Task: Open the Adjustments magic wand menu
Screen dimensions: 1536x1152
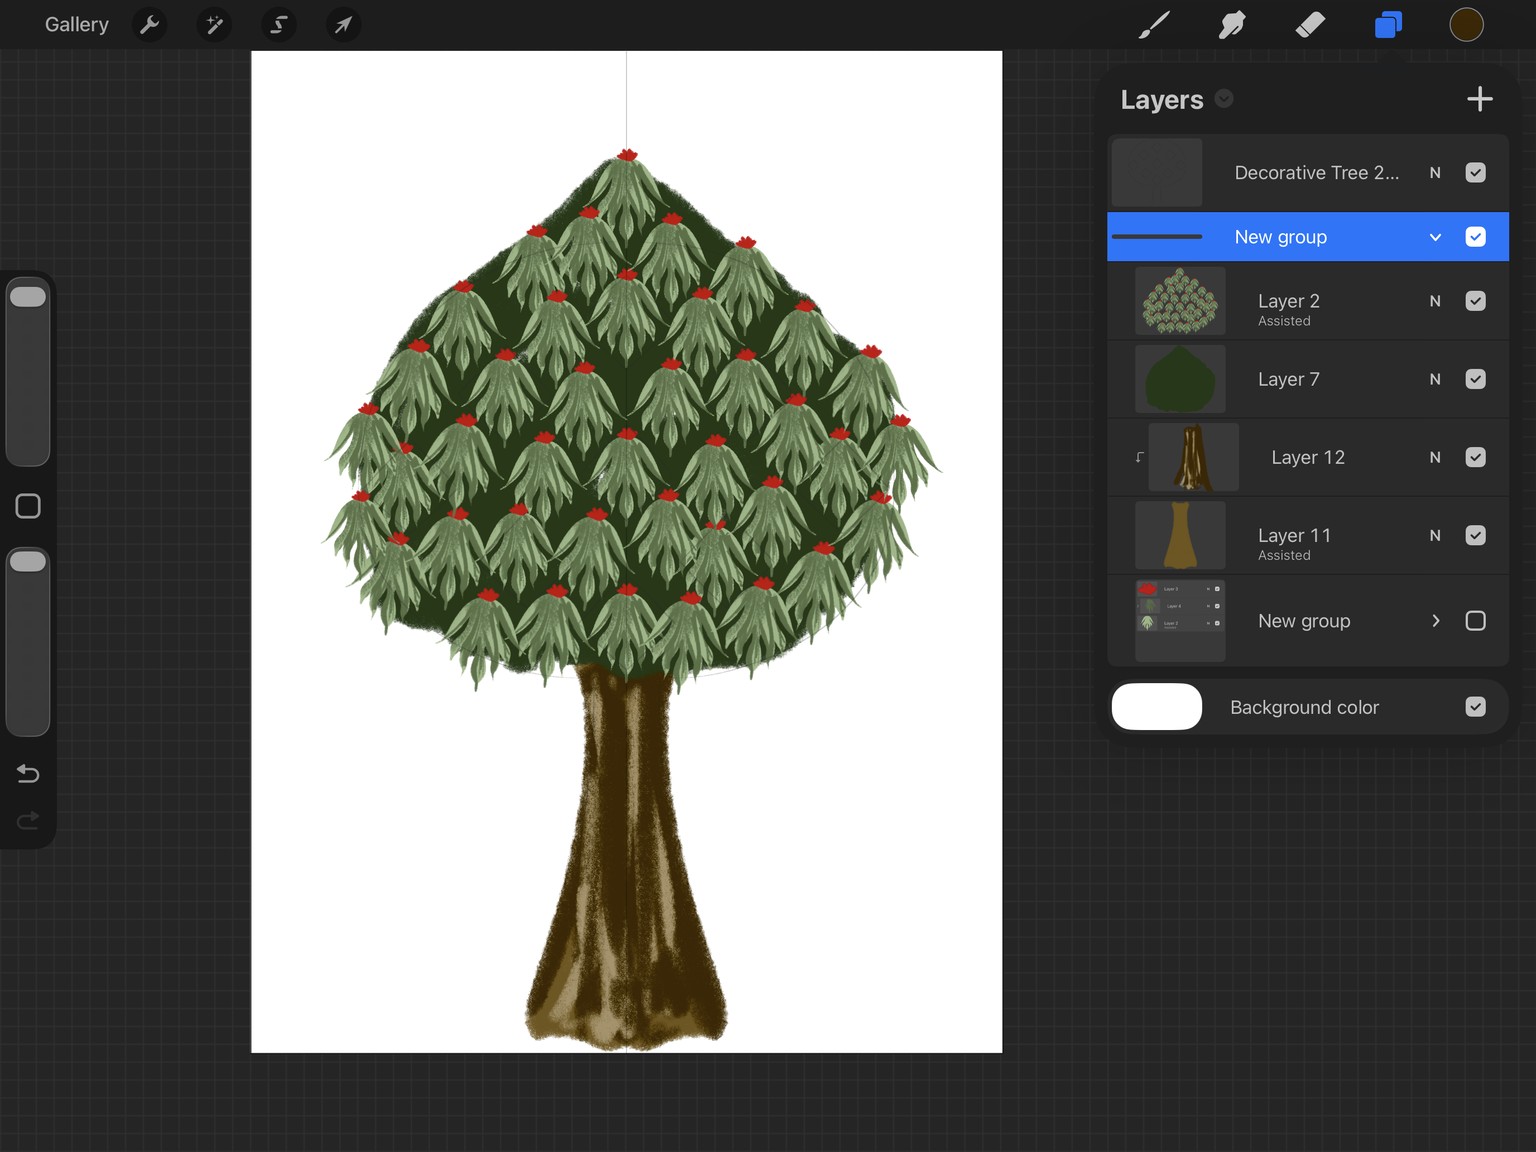Action: tap(214, 24)
